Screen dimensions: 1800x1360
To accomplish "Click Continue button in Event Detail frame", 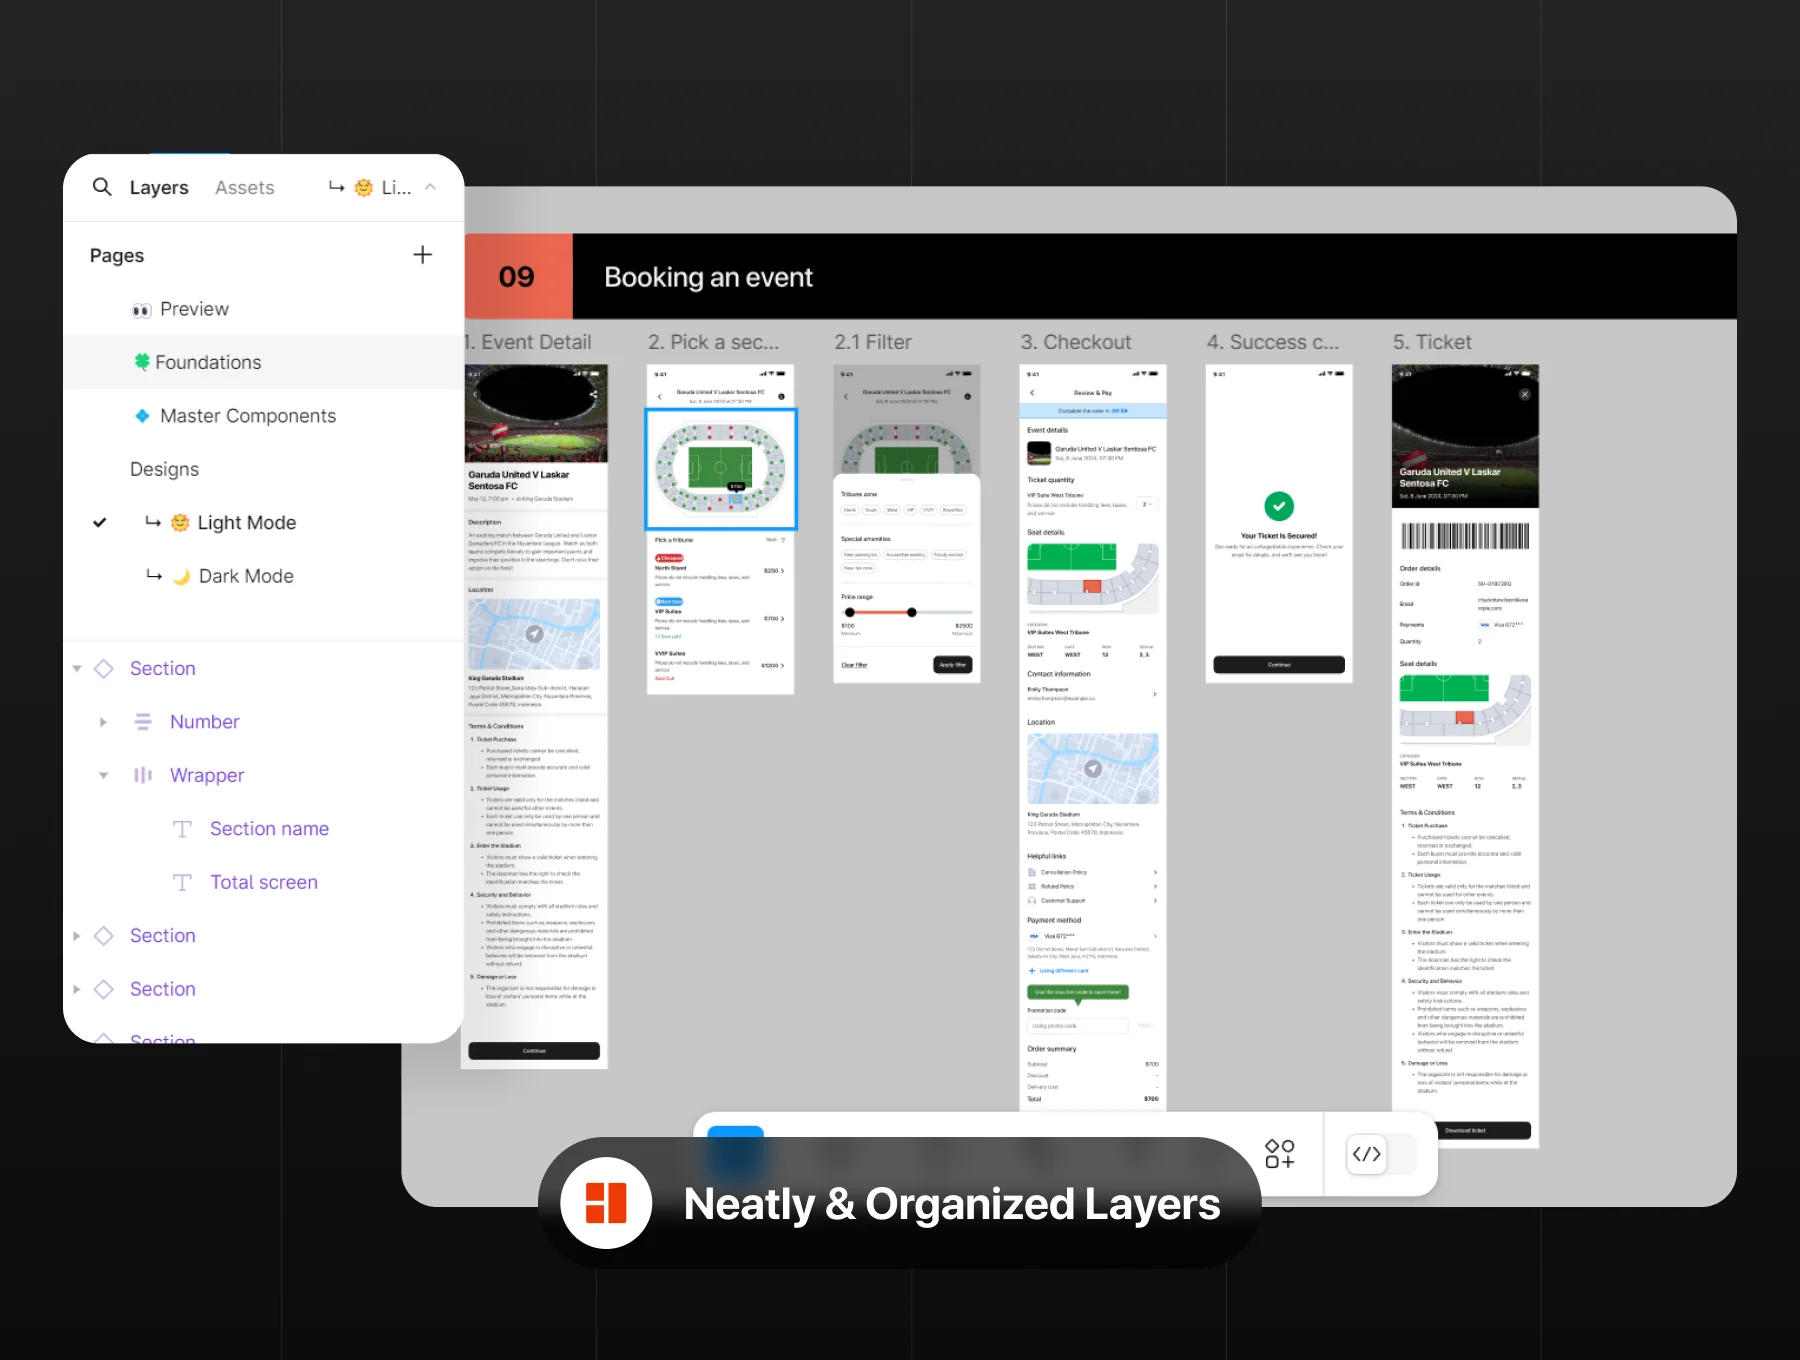I will 534,1051.
